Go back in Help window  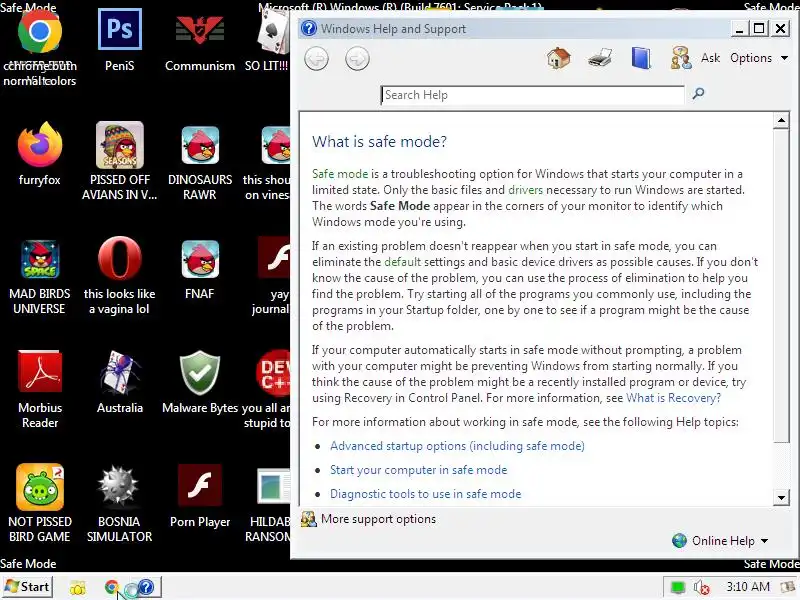[x=316, y=59]
